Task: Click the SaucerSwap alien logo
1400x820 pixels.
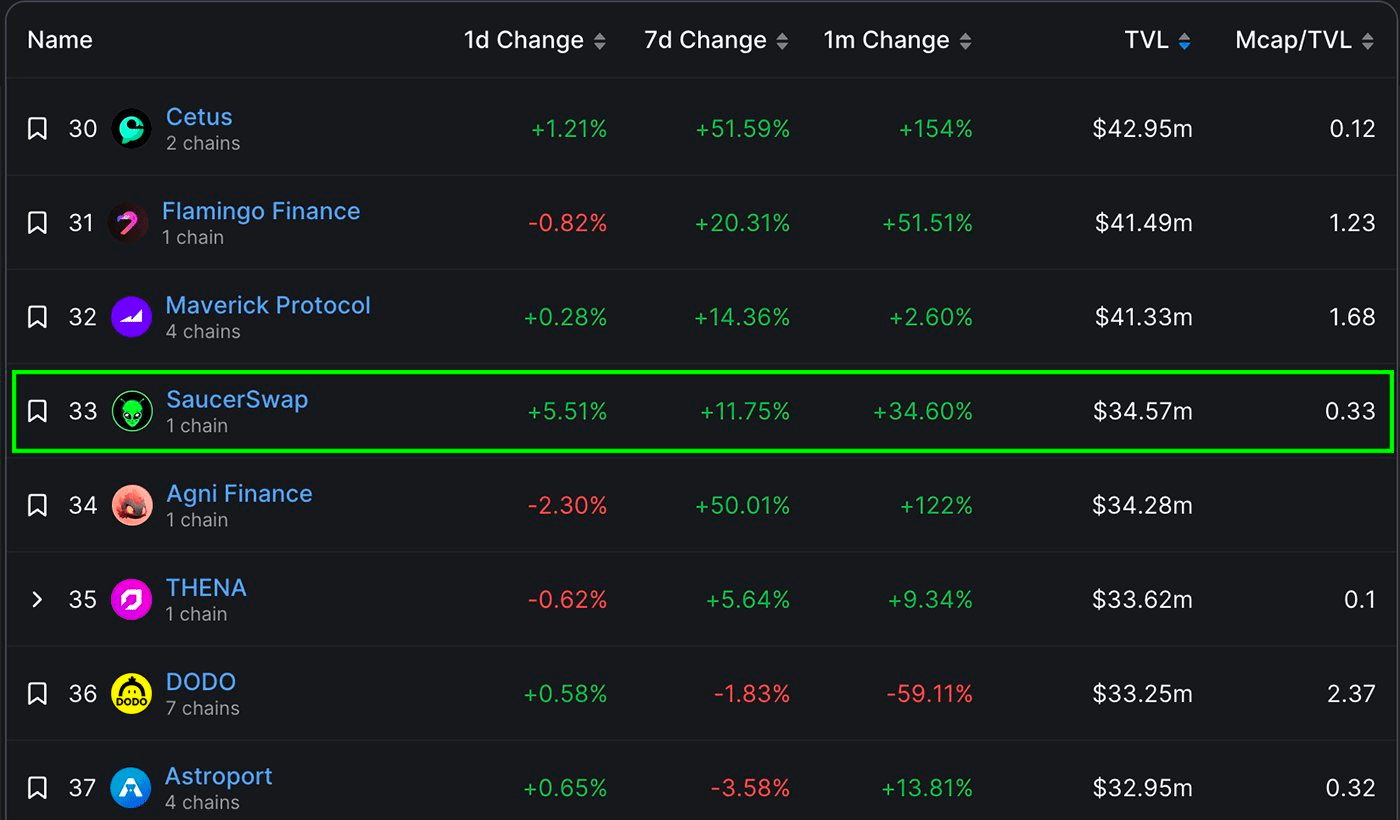Action: 130,411
